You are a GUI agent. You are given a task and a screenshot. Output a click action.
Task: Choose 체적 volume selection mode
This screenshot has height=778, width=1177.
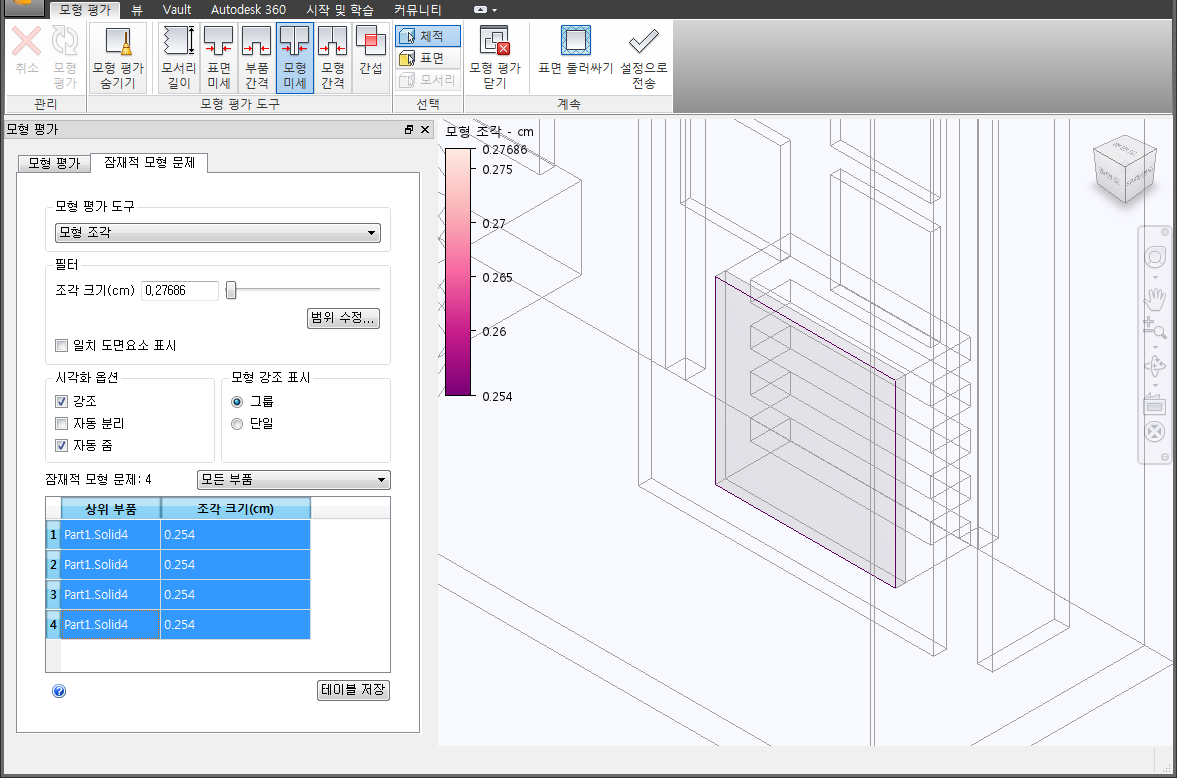(x=428, y=36)
